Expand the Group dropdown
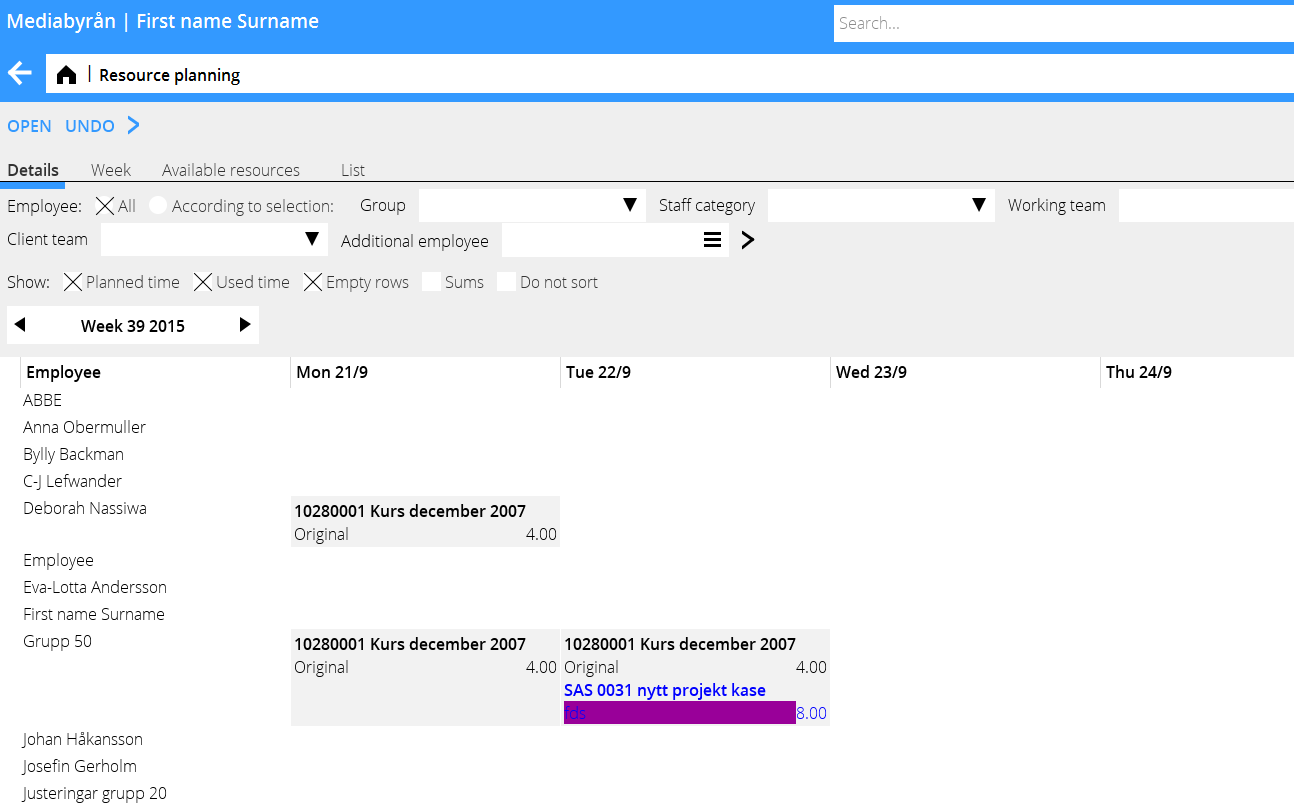The height and width of the screenshot is (804, 1294). pyautogui.click(x=630, y=206)
